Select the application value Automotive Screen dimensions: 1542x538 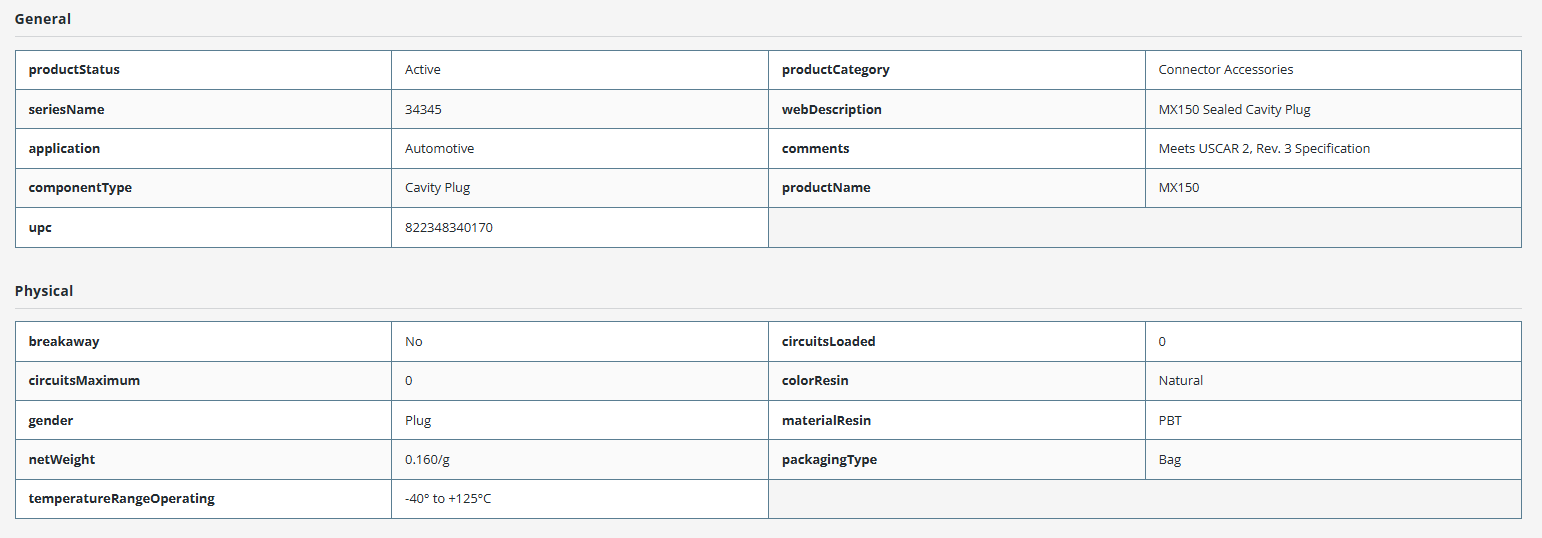coord(440,149)
